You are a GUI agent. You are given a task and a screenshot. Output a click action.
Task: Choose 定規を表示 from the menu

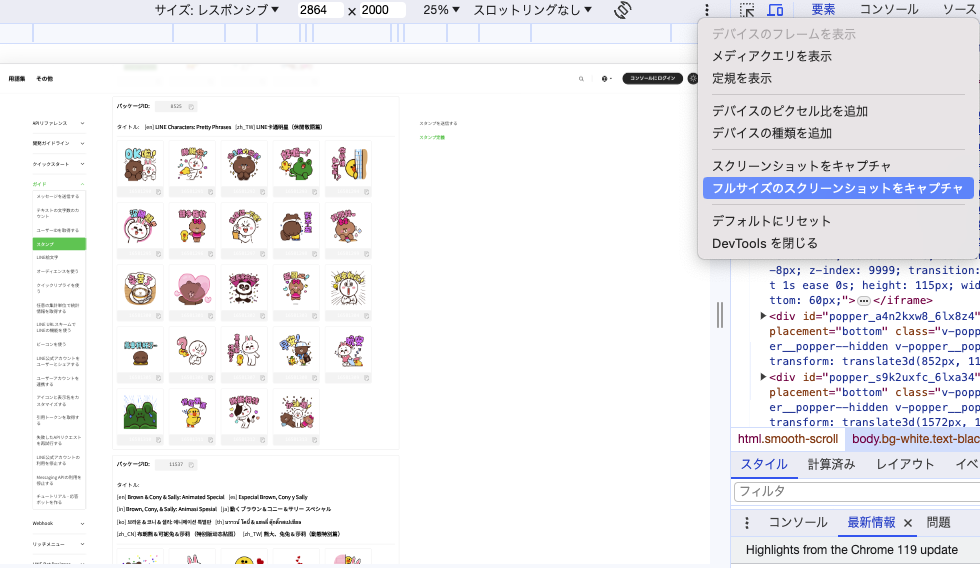click(x=838, y=79)
